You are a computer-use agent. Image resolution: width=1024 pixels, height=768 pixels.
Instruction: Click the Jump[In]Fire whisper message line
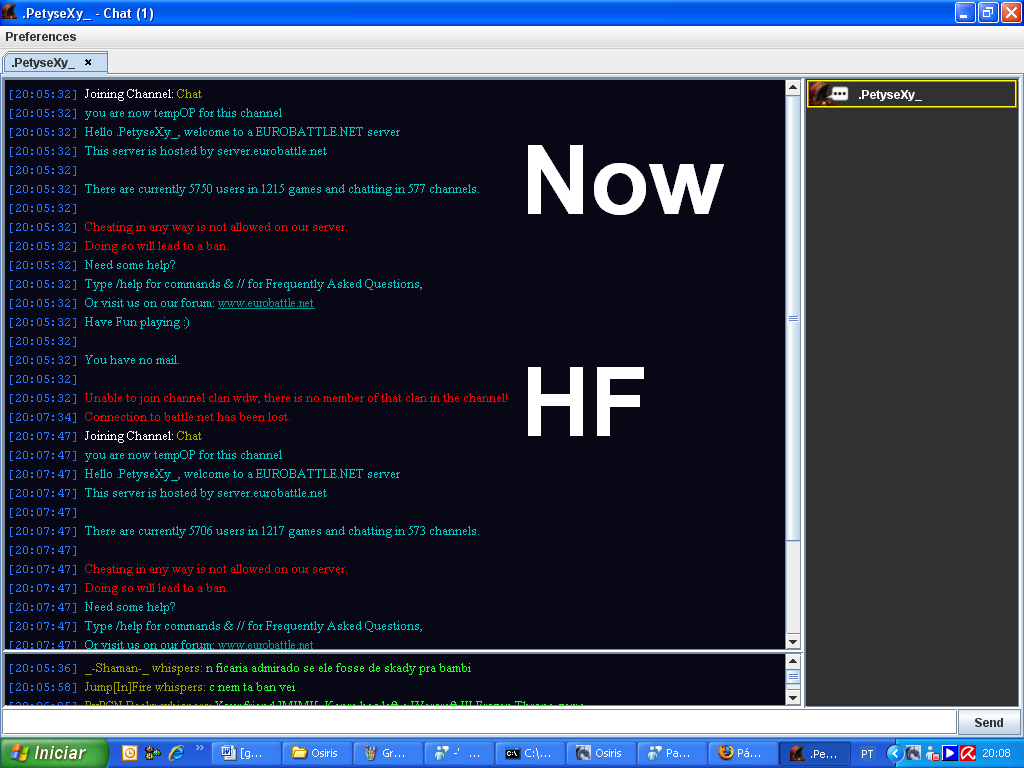152,687
